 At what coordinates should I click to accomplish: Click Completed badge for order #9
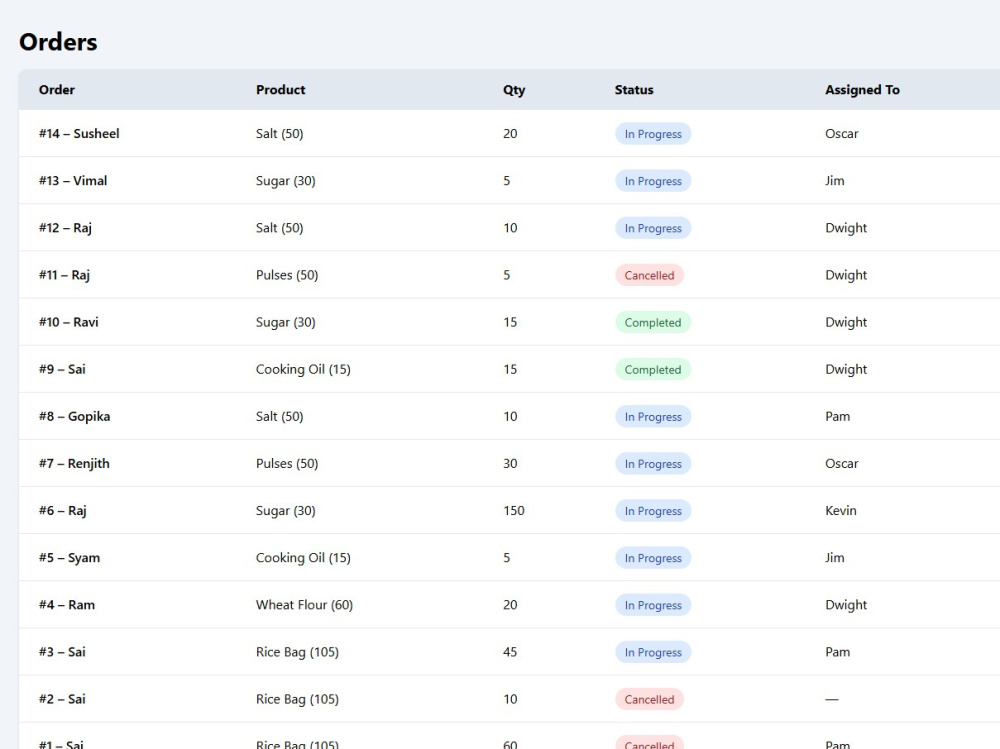[x=653, y=370]
